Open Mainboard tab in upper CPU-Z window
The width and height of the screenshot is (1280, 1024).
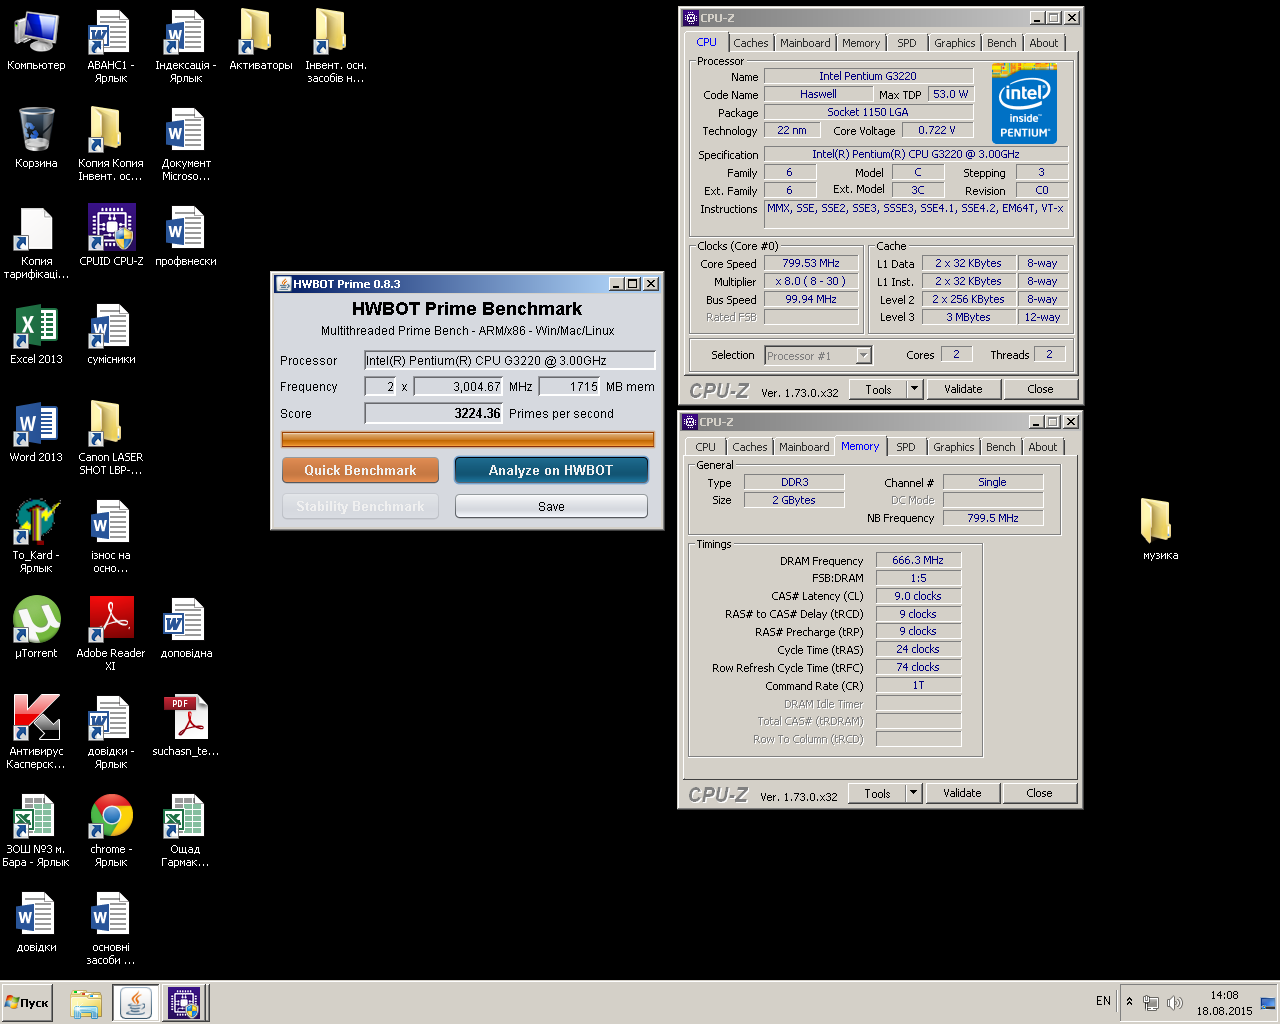(805, 43)
